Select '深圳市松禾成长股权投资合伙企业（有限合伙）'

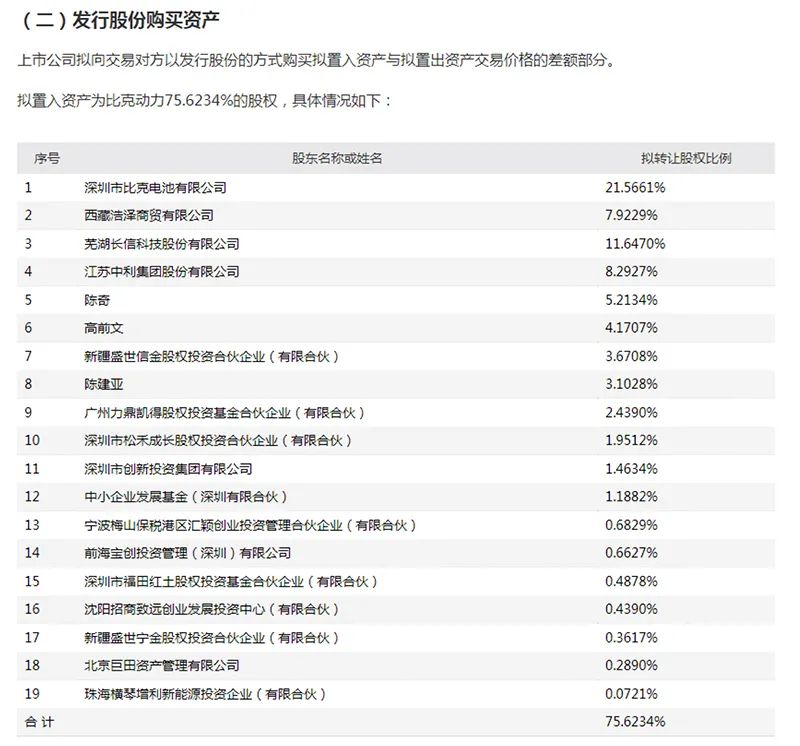coord(218,440)
